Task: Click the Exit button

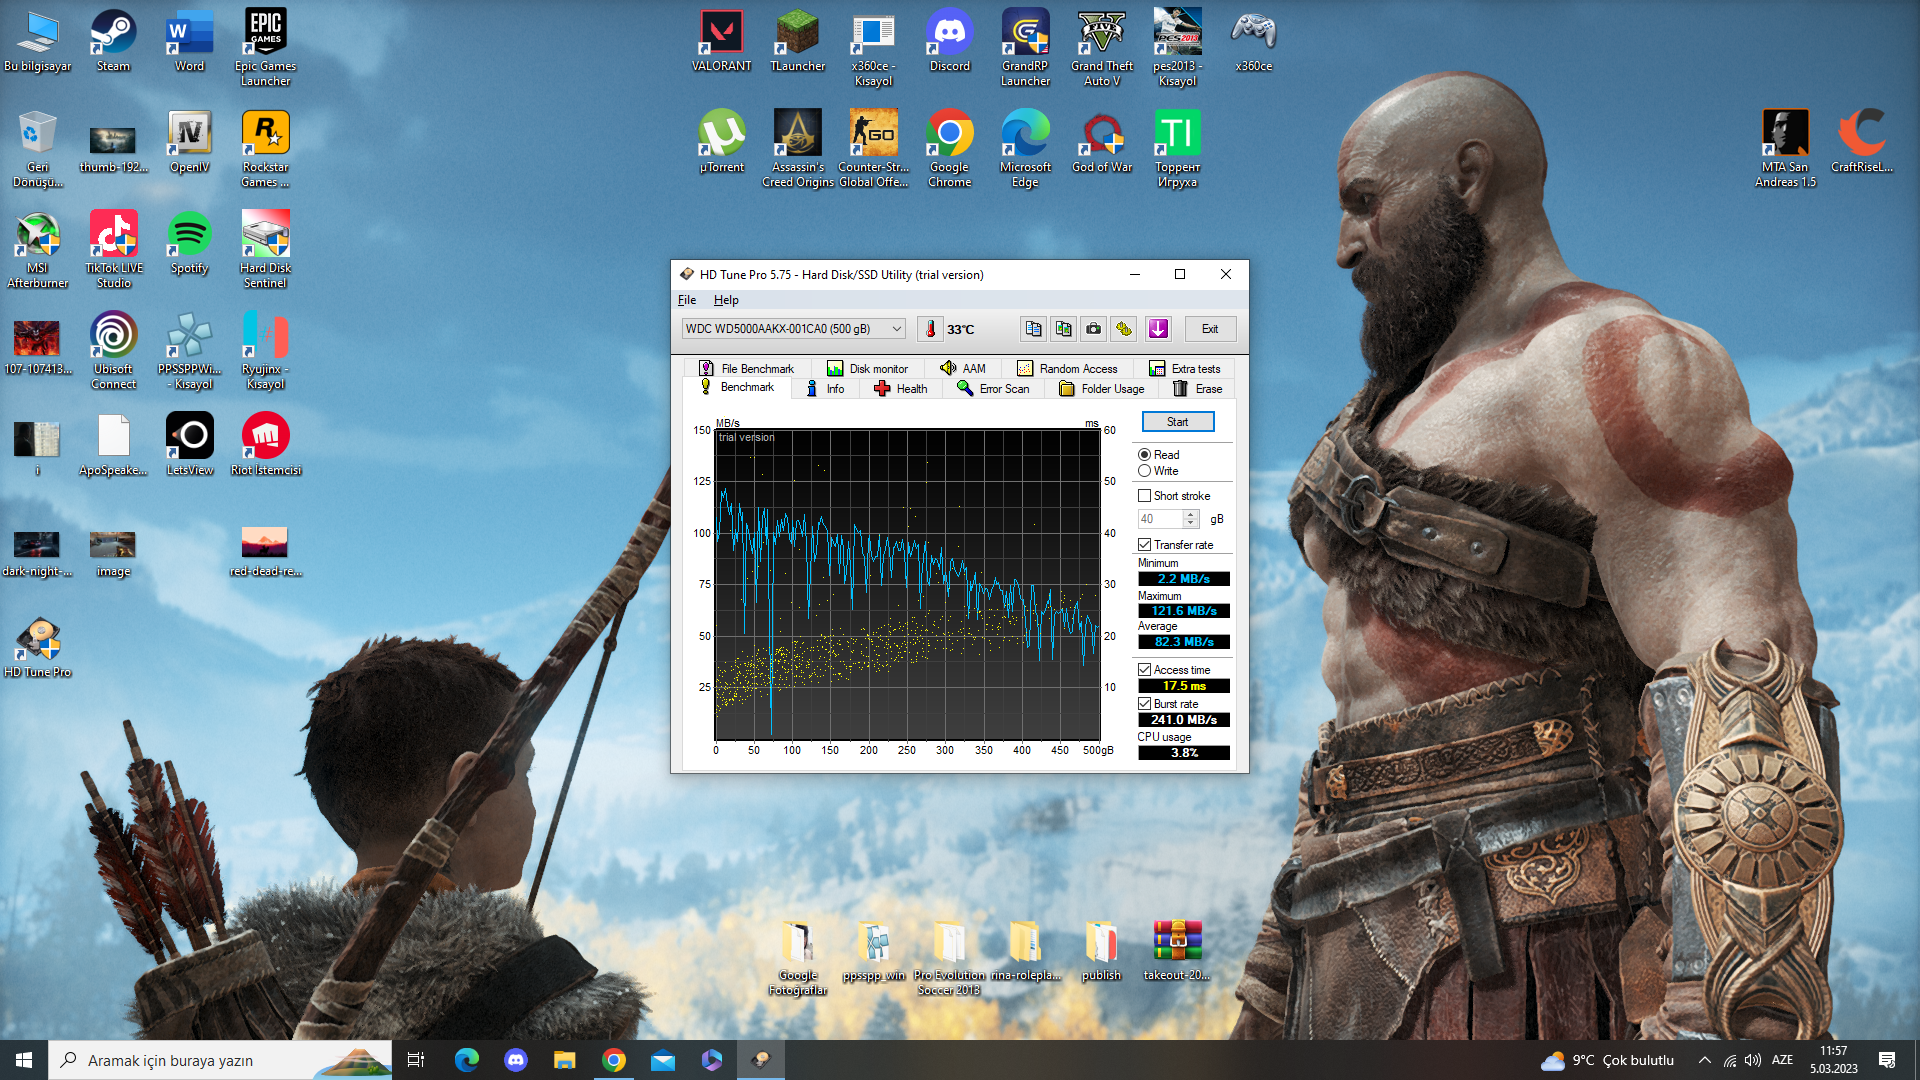Action: pyautogui.click(x=1210, y=329)
